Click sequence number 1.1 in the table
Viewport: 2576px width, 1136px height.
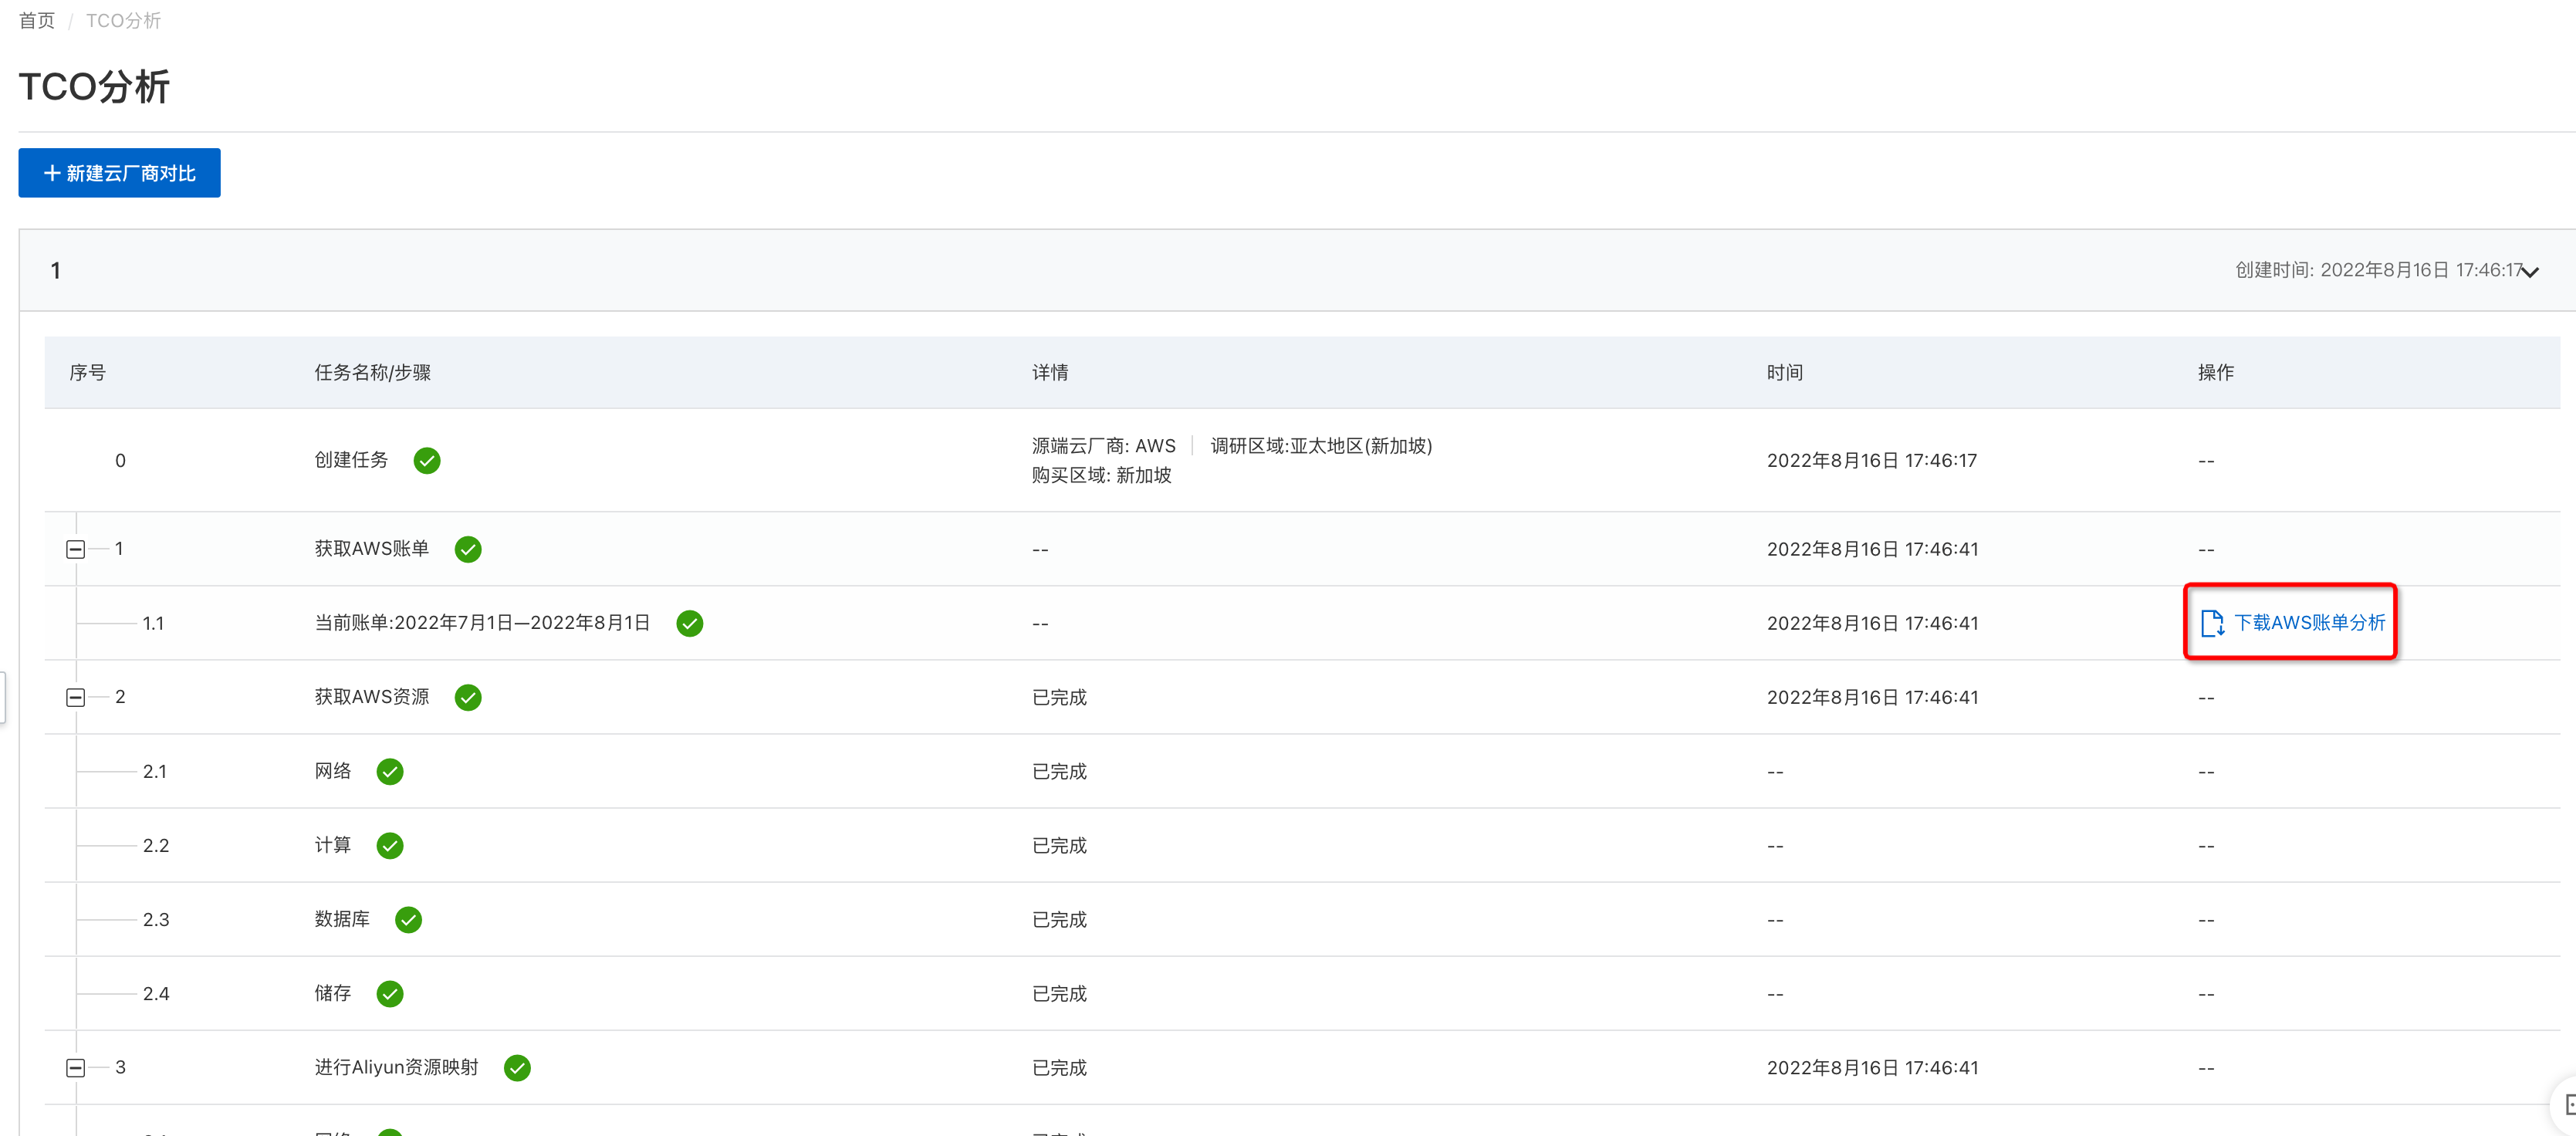[153, 623]
